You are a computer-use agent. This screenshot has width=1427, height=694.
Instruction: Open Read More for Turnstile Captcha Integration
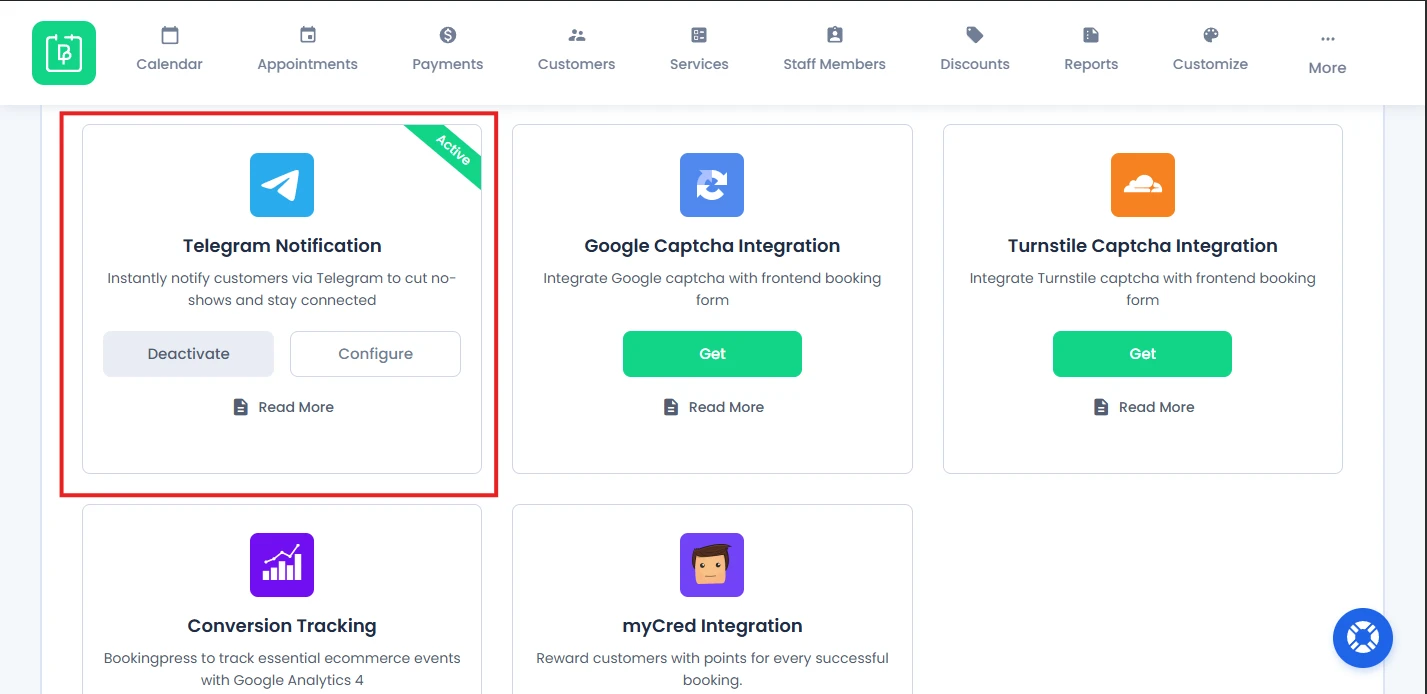pos(1143,407)
